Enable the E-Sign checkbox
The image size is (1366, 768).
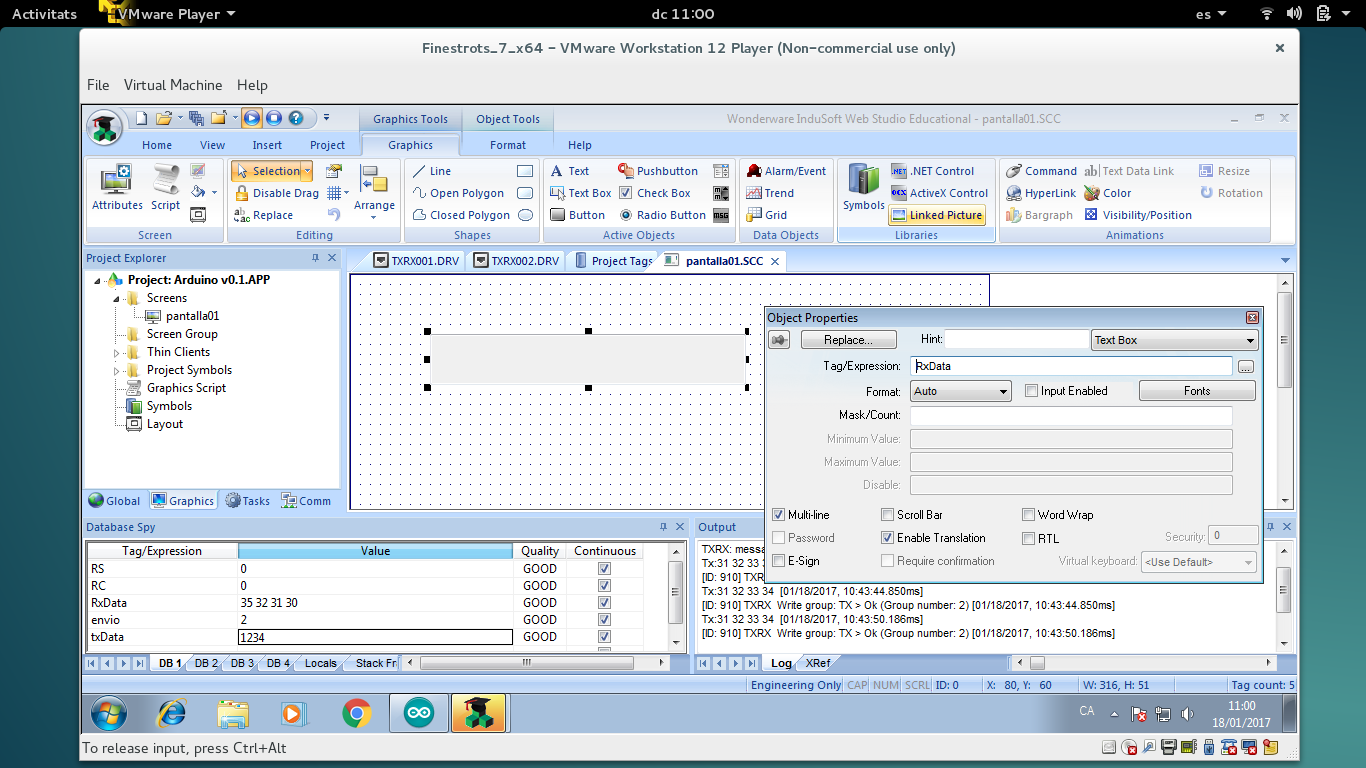tap(779, 561)
